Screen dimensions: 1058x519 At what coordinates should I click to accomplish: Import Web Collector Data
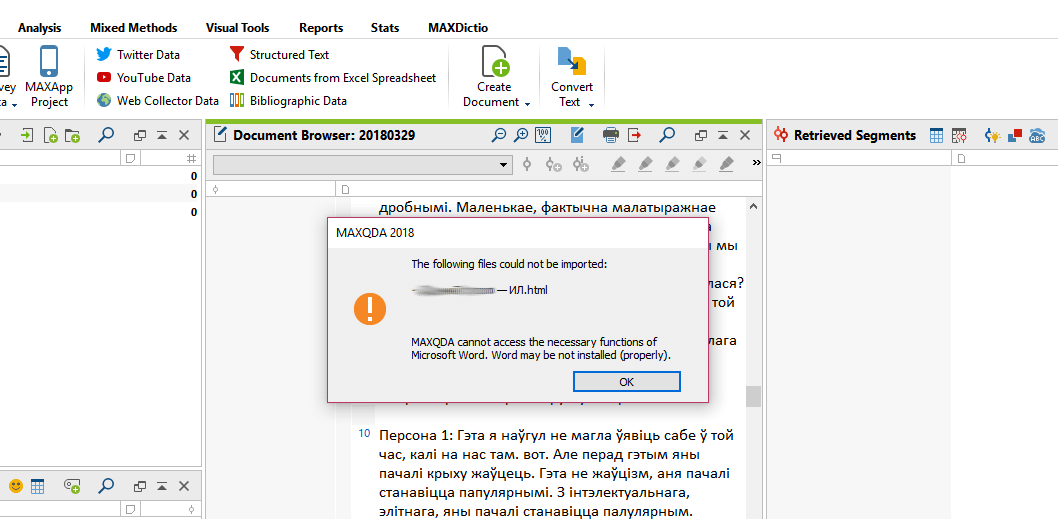(x=158, y=101)
